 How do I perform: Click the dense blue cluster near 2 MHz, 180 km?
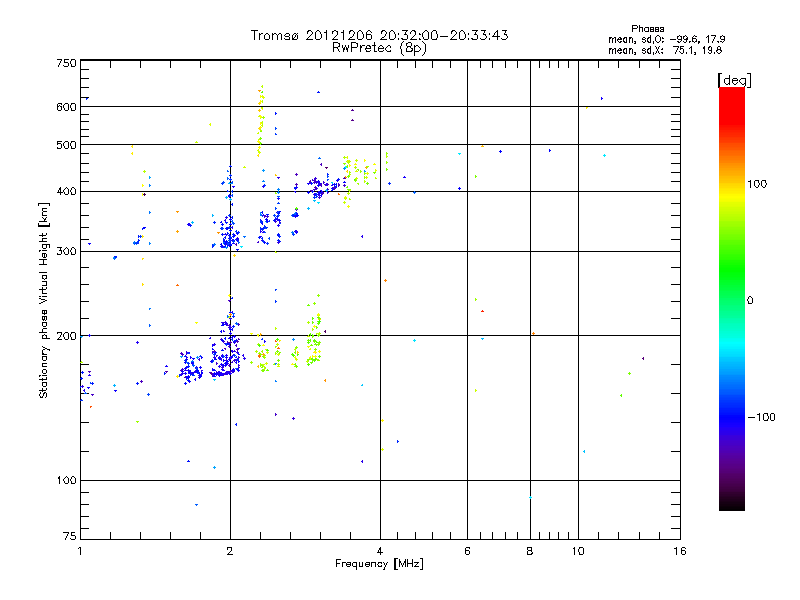pos(226,352)
